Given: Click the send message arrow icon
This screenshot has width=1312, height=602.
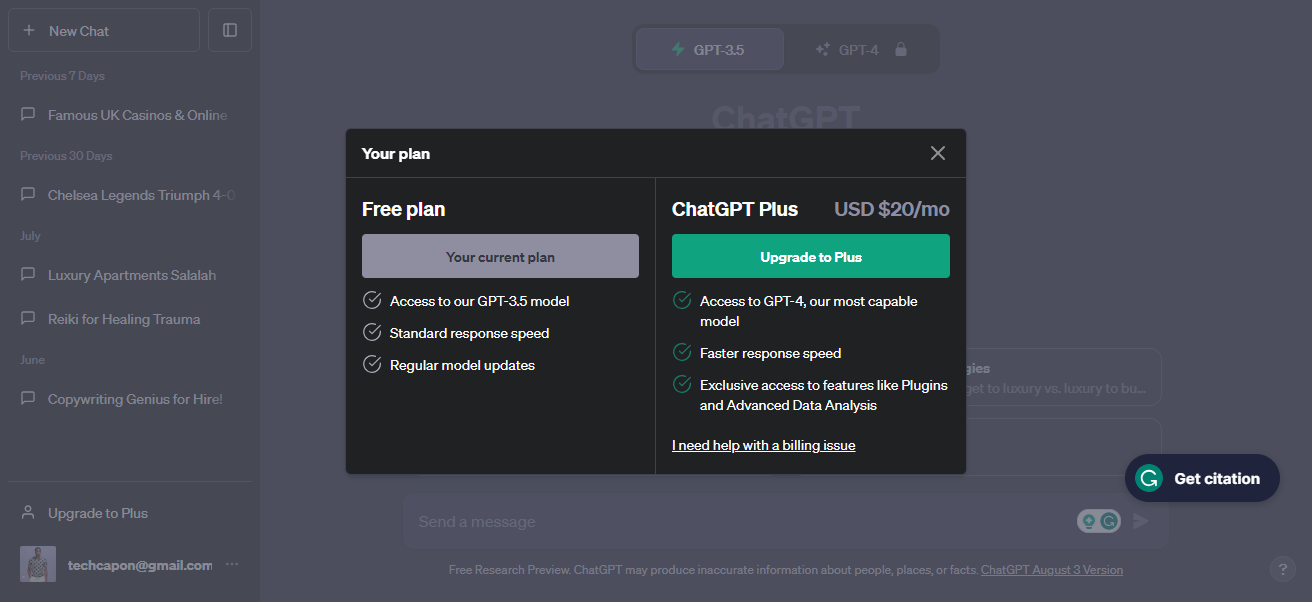Looking at the screenshot, I should tap(1141, 521).
